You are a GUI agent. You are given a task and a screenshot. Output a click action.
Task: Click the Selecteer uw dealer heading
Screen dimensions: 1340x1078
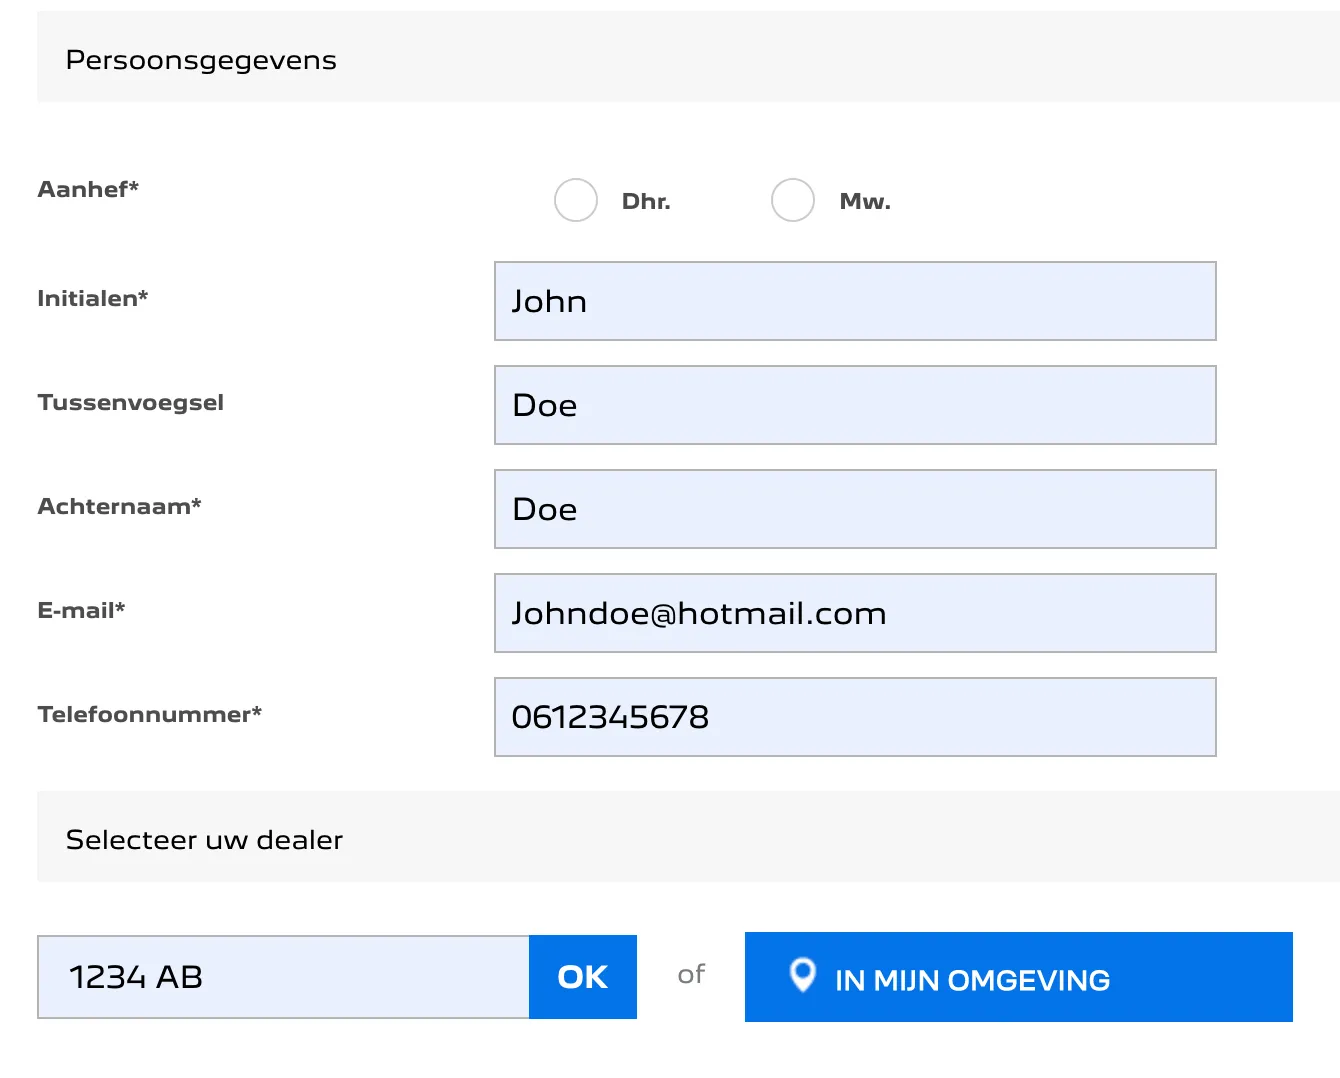(x=204, y=840)
